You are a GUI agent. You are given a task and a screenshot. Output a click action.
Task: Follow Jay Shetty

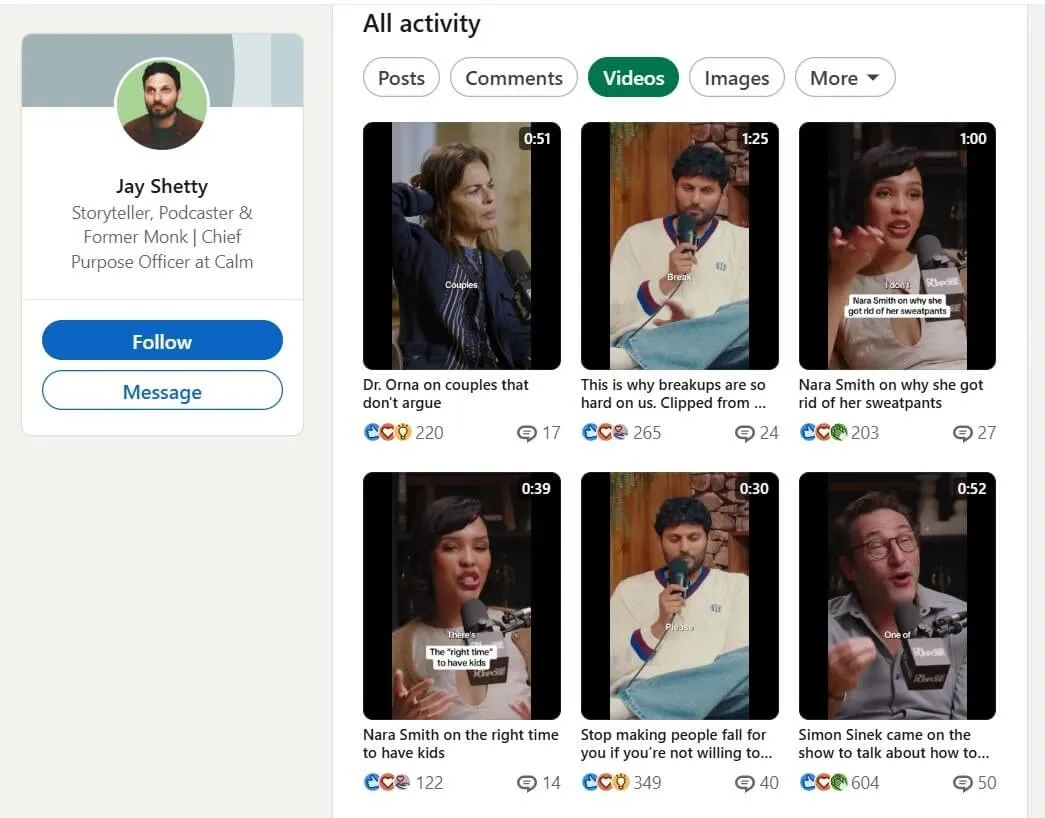pyautogui.click(x=162, y=341)
